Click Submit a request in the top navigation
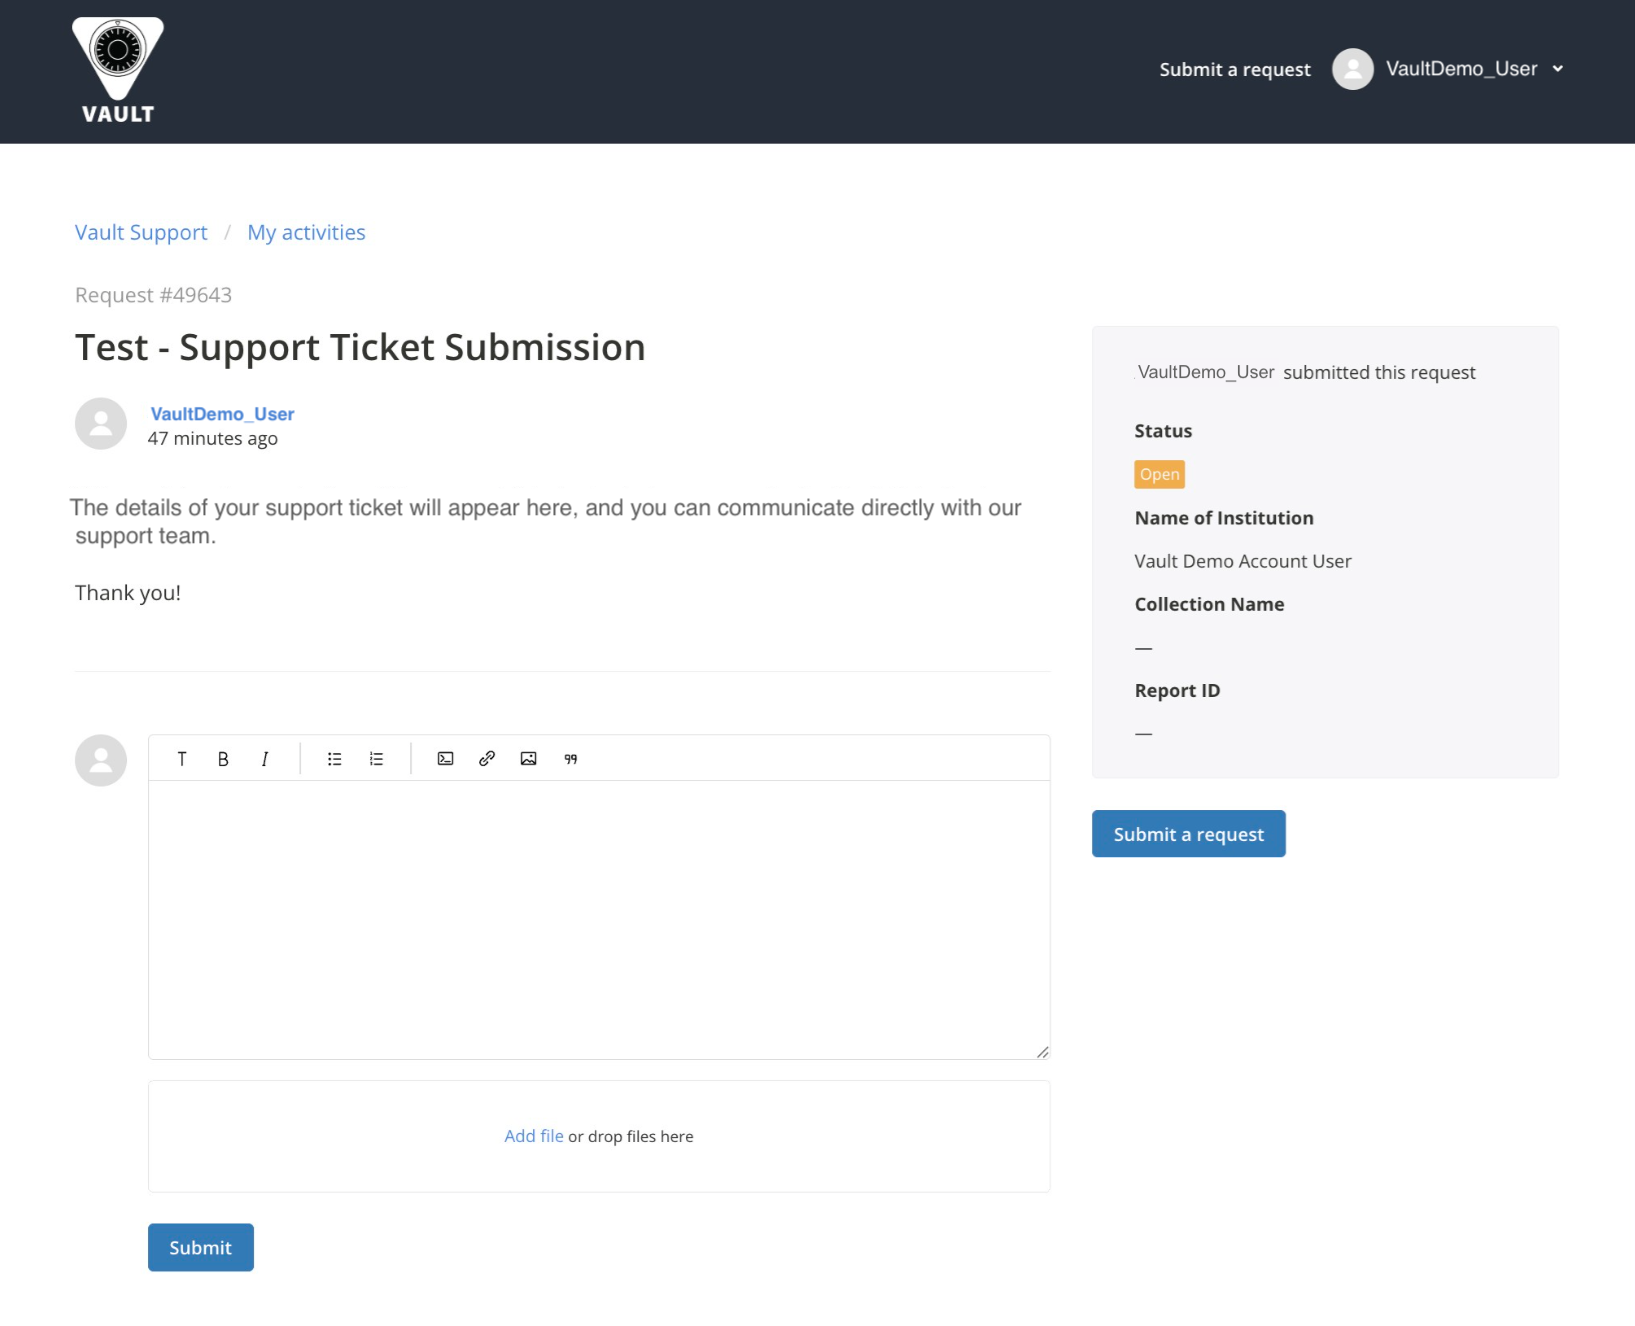The width and height of the screenshot is (1635, 1326). 1235,69
